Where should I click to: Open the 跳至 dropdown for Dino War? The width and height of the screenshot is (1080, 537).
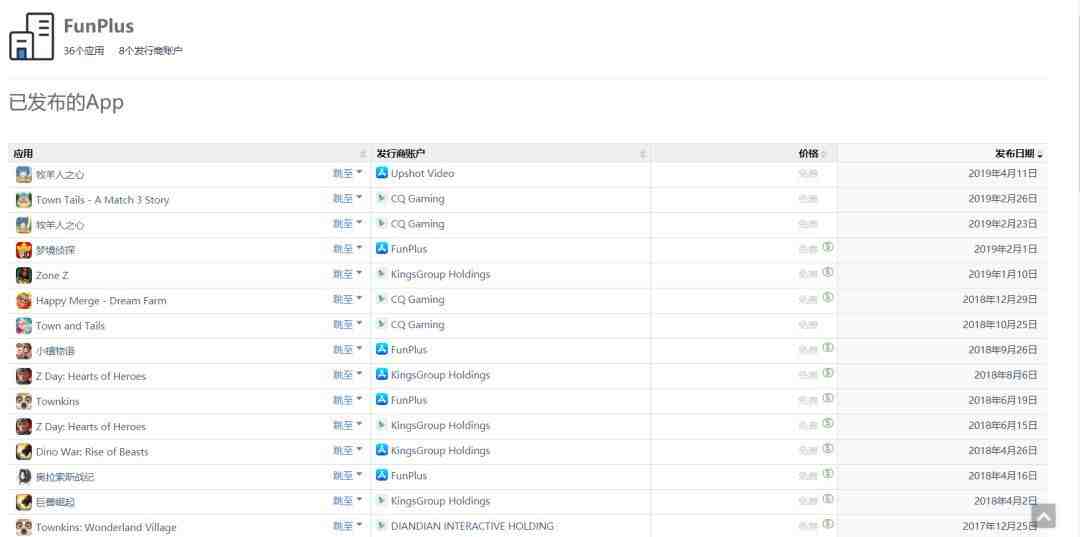(348, 450)
